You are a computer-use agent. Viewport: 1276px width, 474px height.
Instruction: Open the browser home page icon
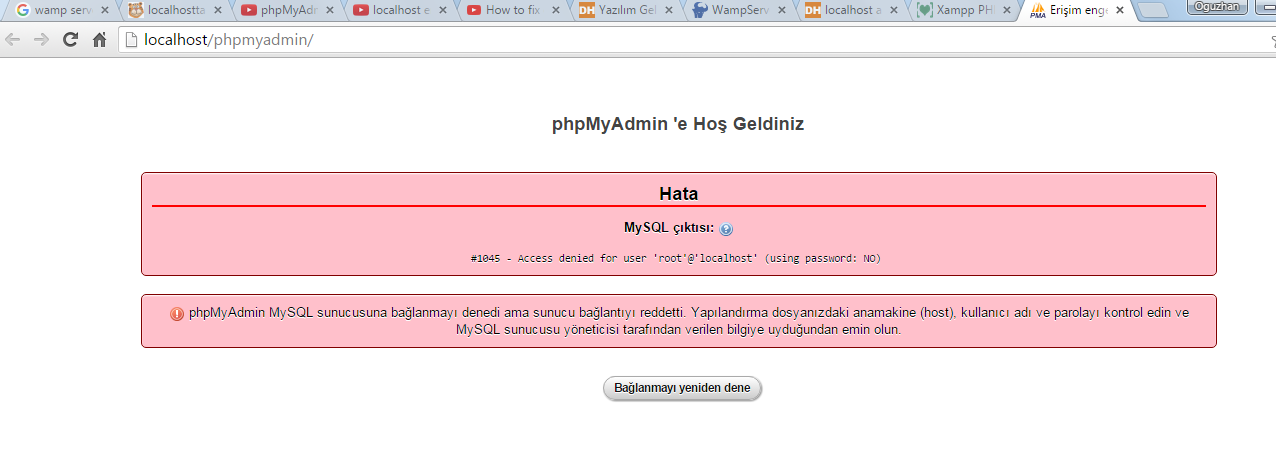pos(99,40)
